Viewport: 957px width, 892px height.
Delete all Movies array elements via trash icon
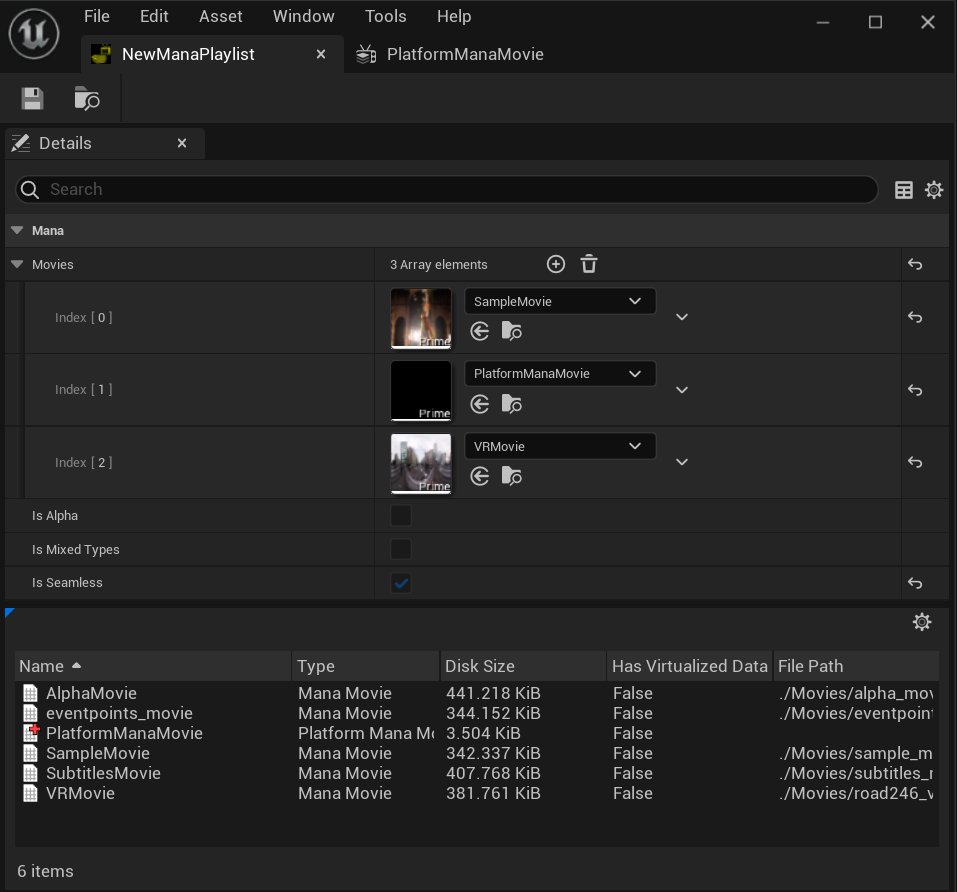[x=588, y=264]
